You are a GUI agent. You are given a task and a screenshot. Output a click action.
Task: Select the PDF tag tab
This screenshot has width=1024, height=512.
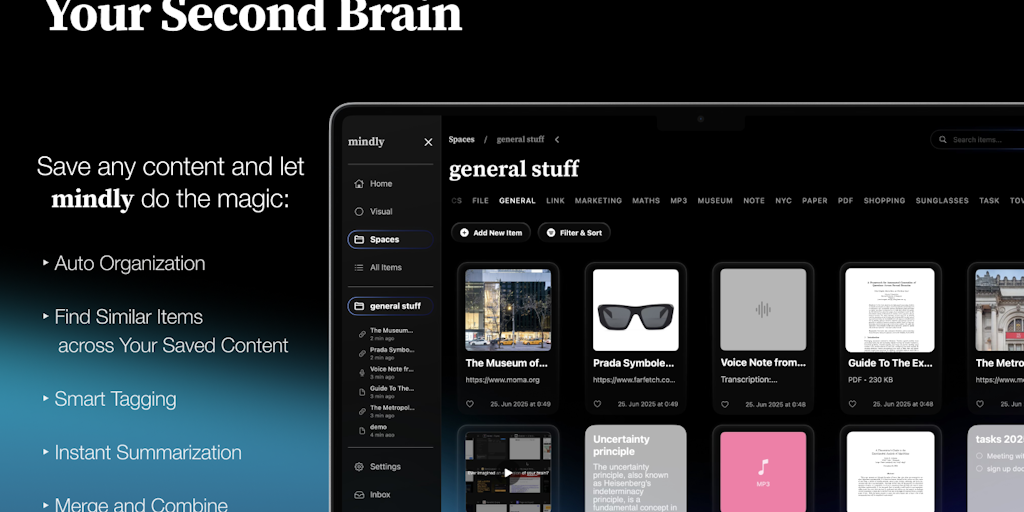coord(846,201)
